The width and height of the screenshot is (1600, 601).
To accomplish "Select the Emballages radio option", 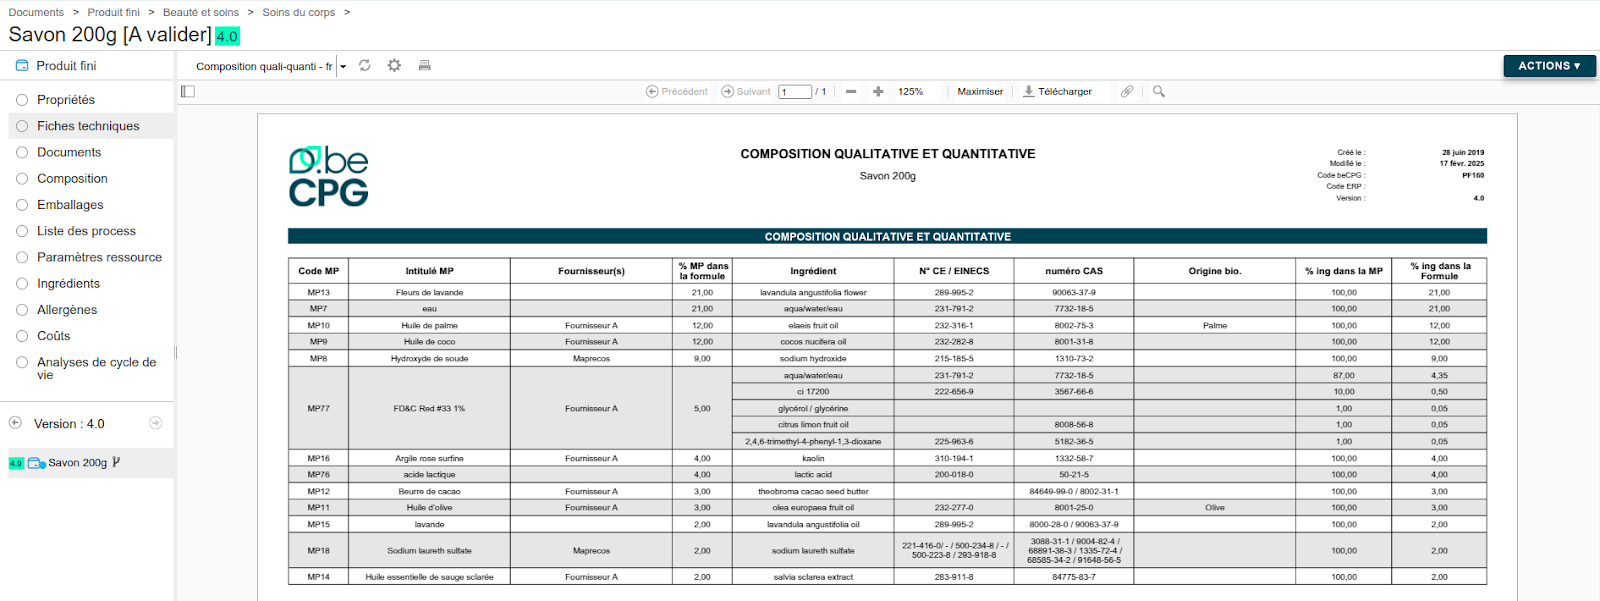I will 22,204.
